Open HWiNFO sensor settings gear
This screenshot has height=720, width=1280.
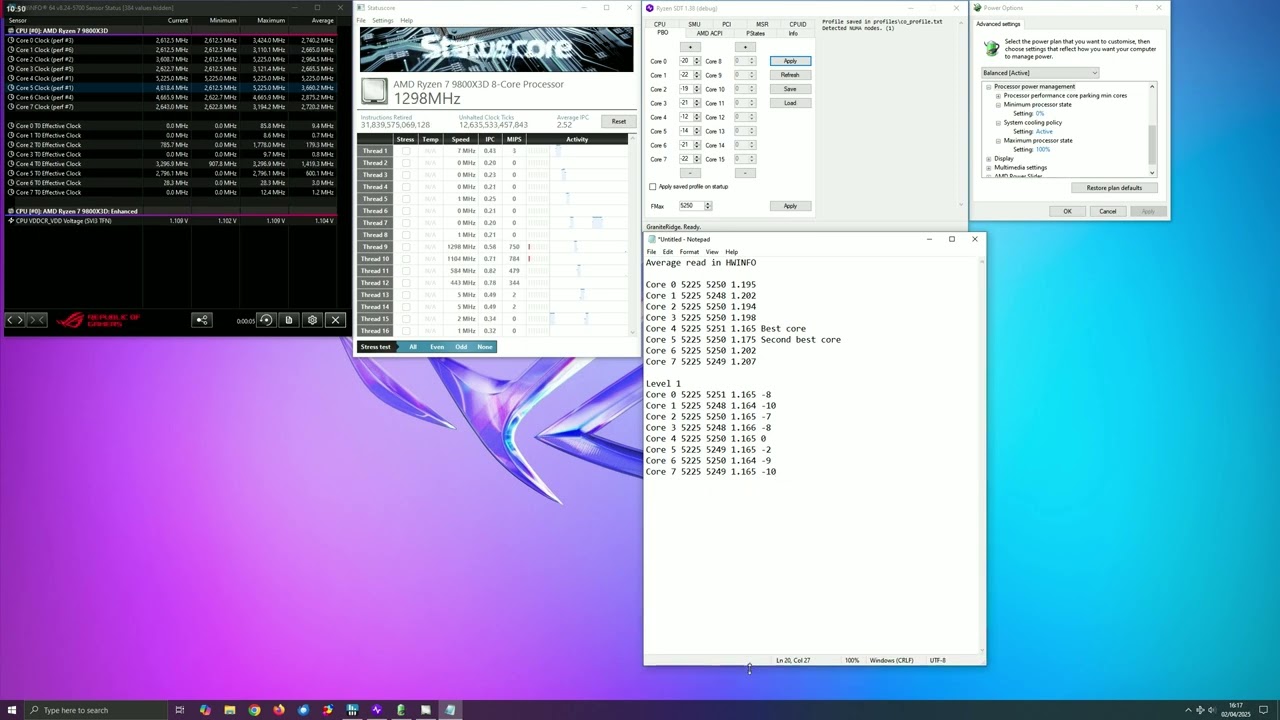[312, 320]
